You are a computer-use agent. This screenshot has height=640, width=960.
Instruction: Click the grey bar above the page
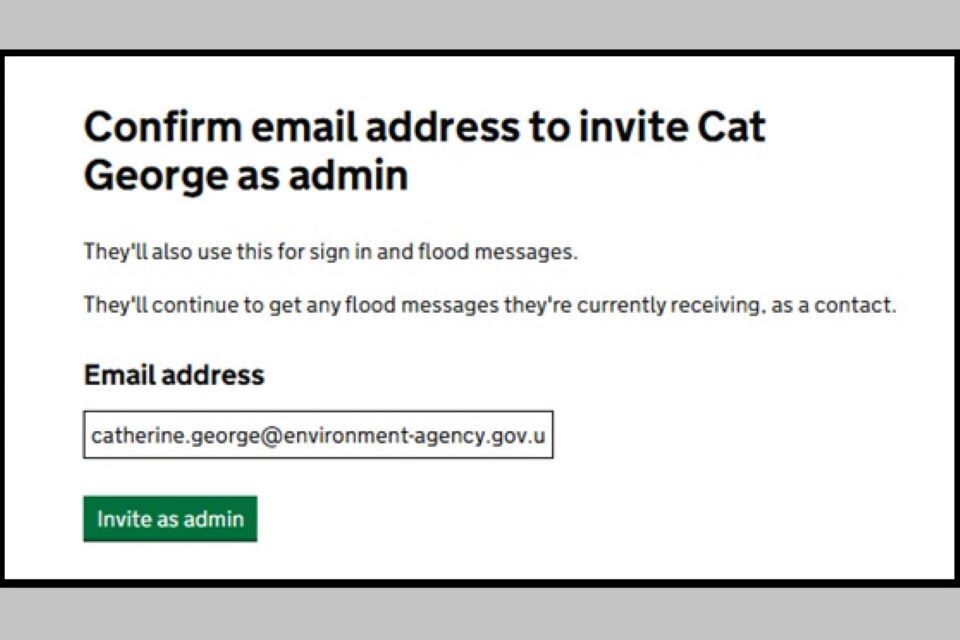pyautogui.click(x=480, y=24)
